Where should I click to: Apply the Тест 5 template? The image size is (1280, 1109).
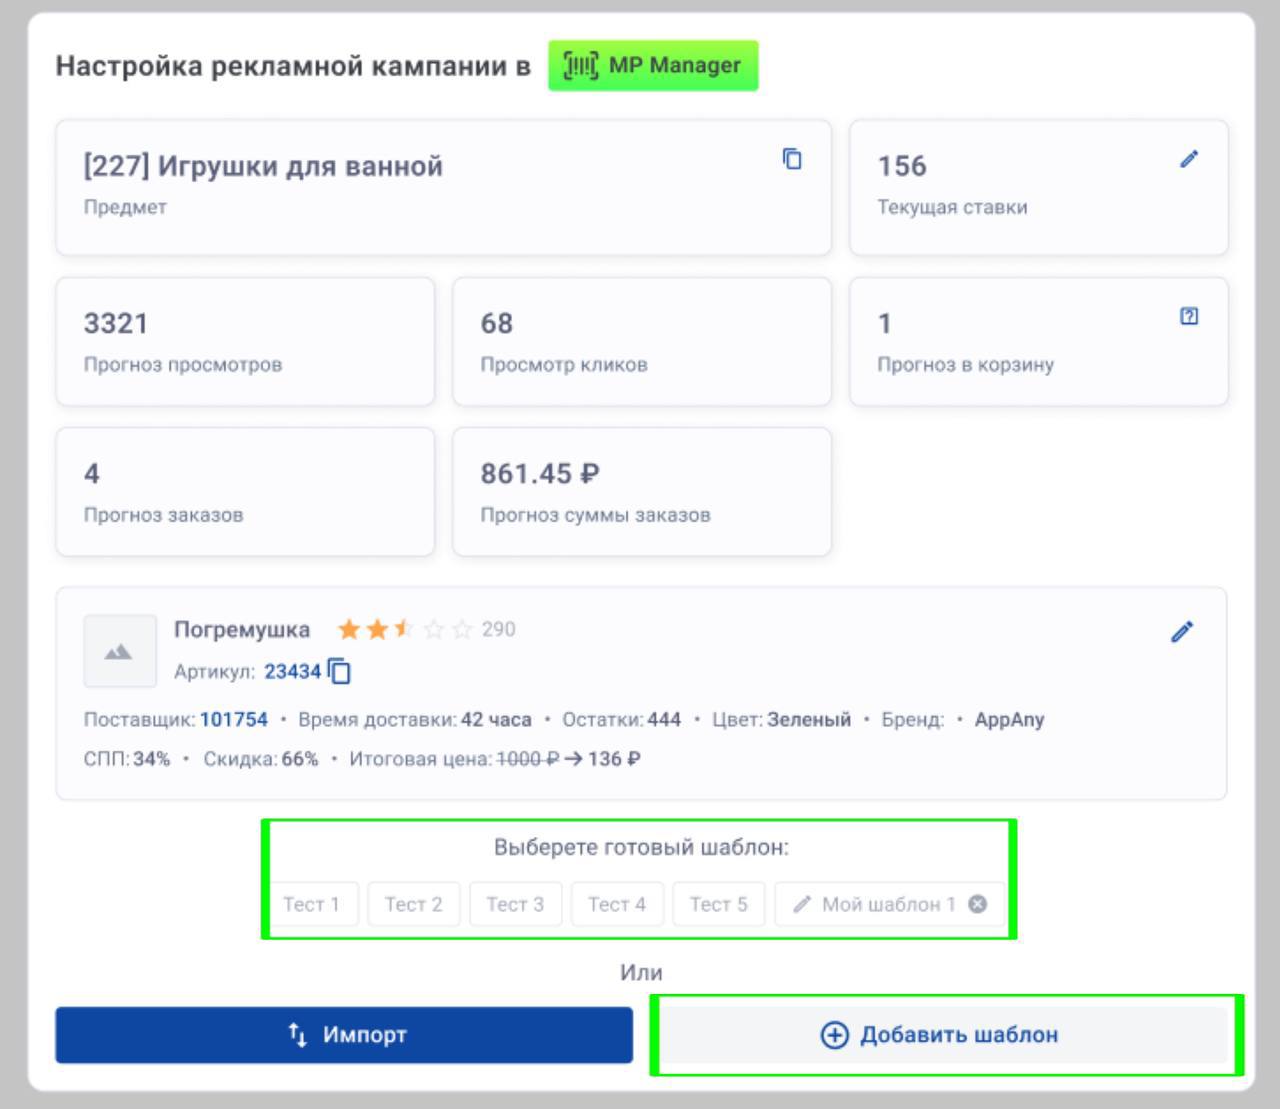pyautogui.click(x=718, y=904)
